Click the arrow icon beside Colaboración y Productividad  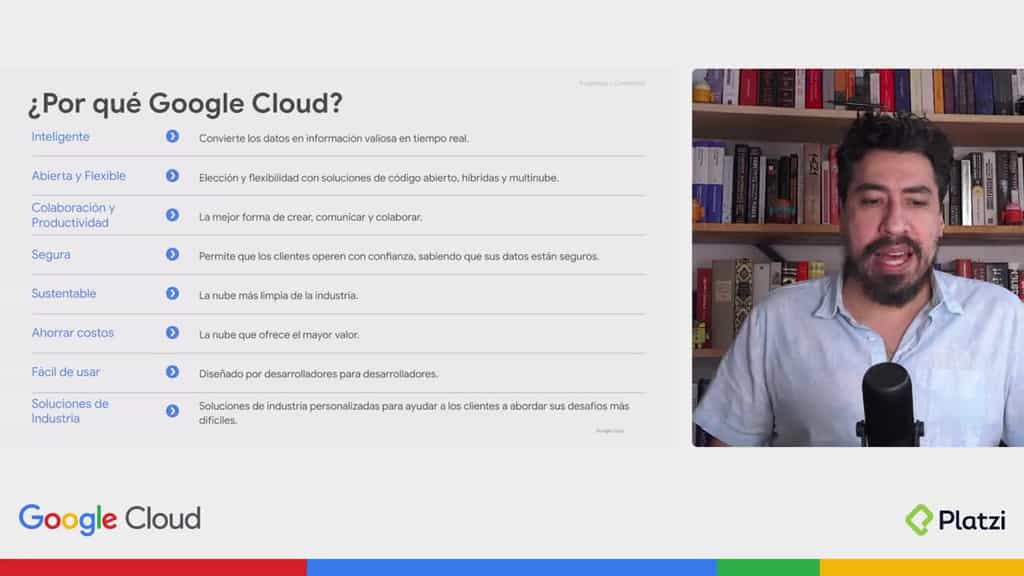click(172, 215)
